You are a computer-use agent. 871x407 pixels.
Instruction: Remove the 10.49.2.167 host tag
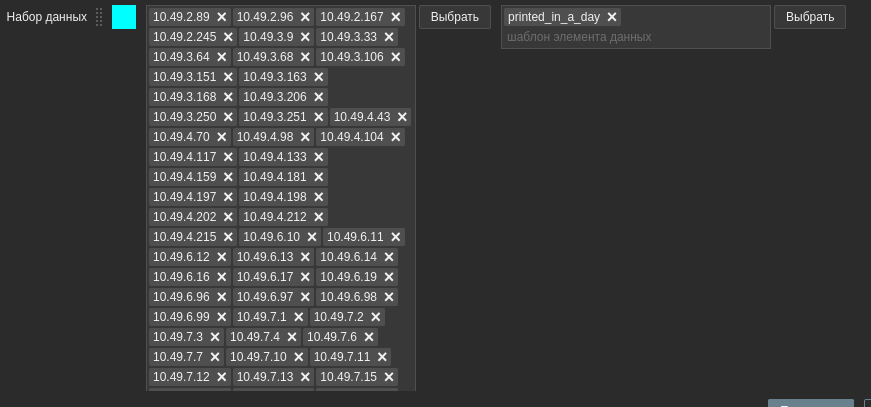click(x=396, y=17)
